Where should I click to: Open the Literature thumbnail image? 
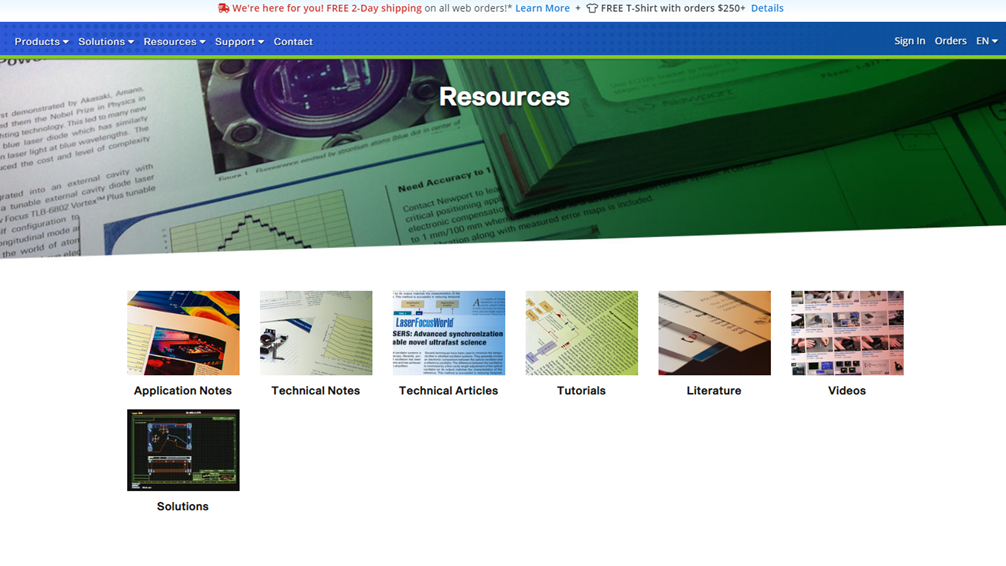714,333
